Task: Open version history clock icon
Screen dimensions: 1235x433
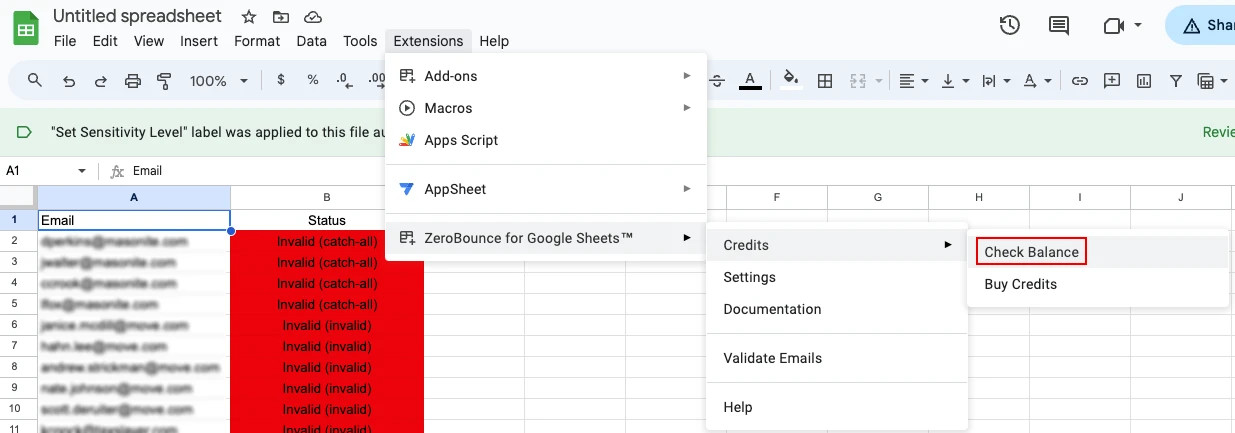Action: click(x=1010, y=25)
